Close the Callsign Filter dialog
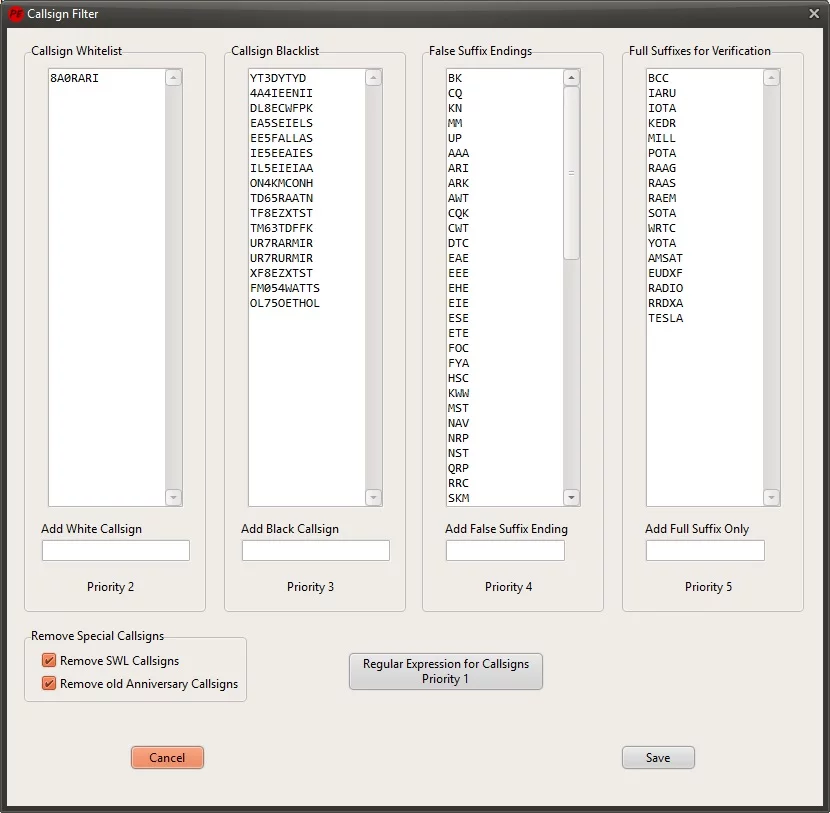 (813, 13)
